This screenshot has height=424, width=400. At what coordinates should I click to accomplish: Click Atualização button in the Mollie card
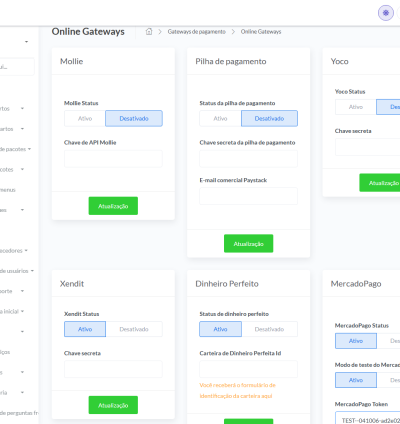113,206
